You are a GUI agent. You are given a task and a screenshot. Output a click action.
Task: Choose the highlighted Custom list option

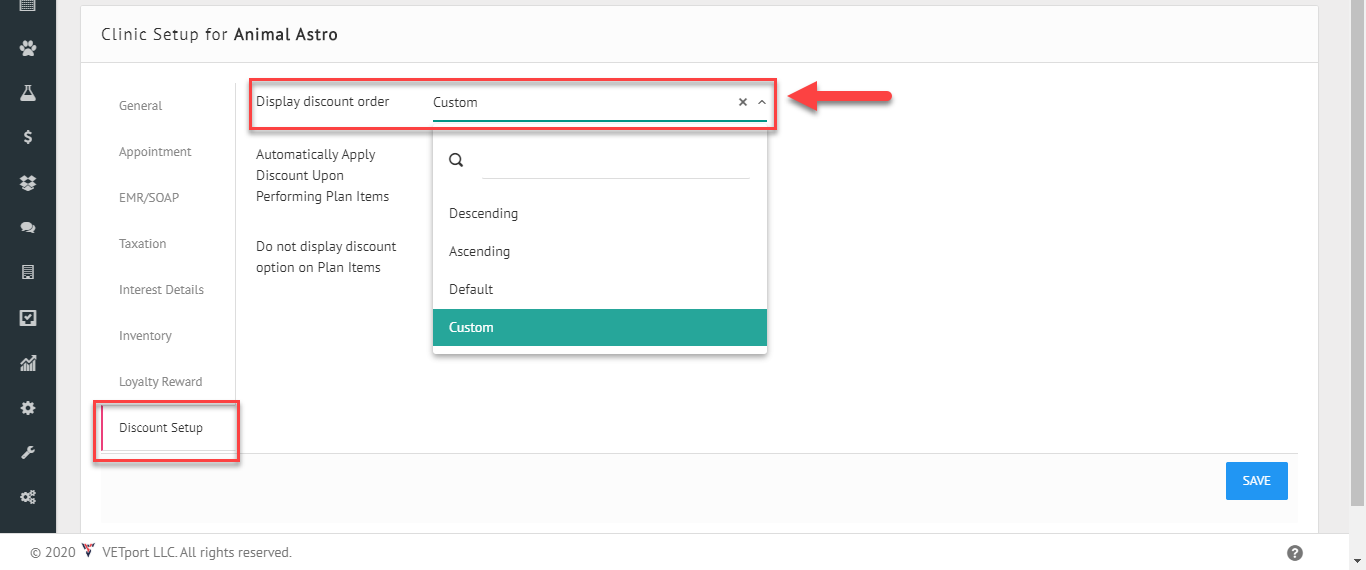coord(600,327)
